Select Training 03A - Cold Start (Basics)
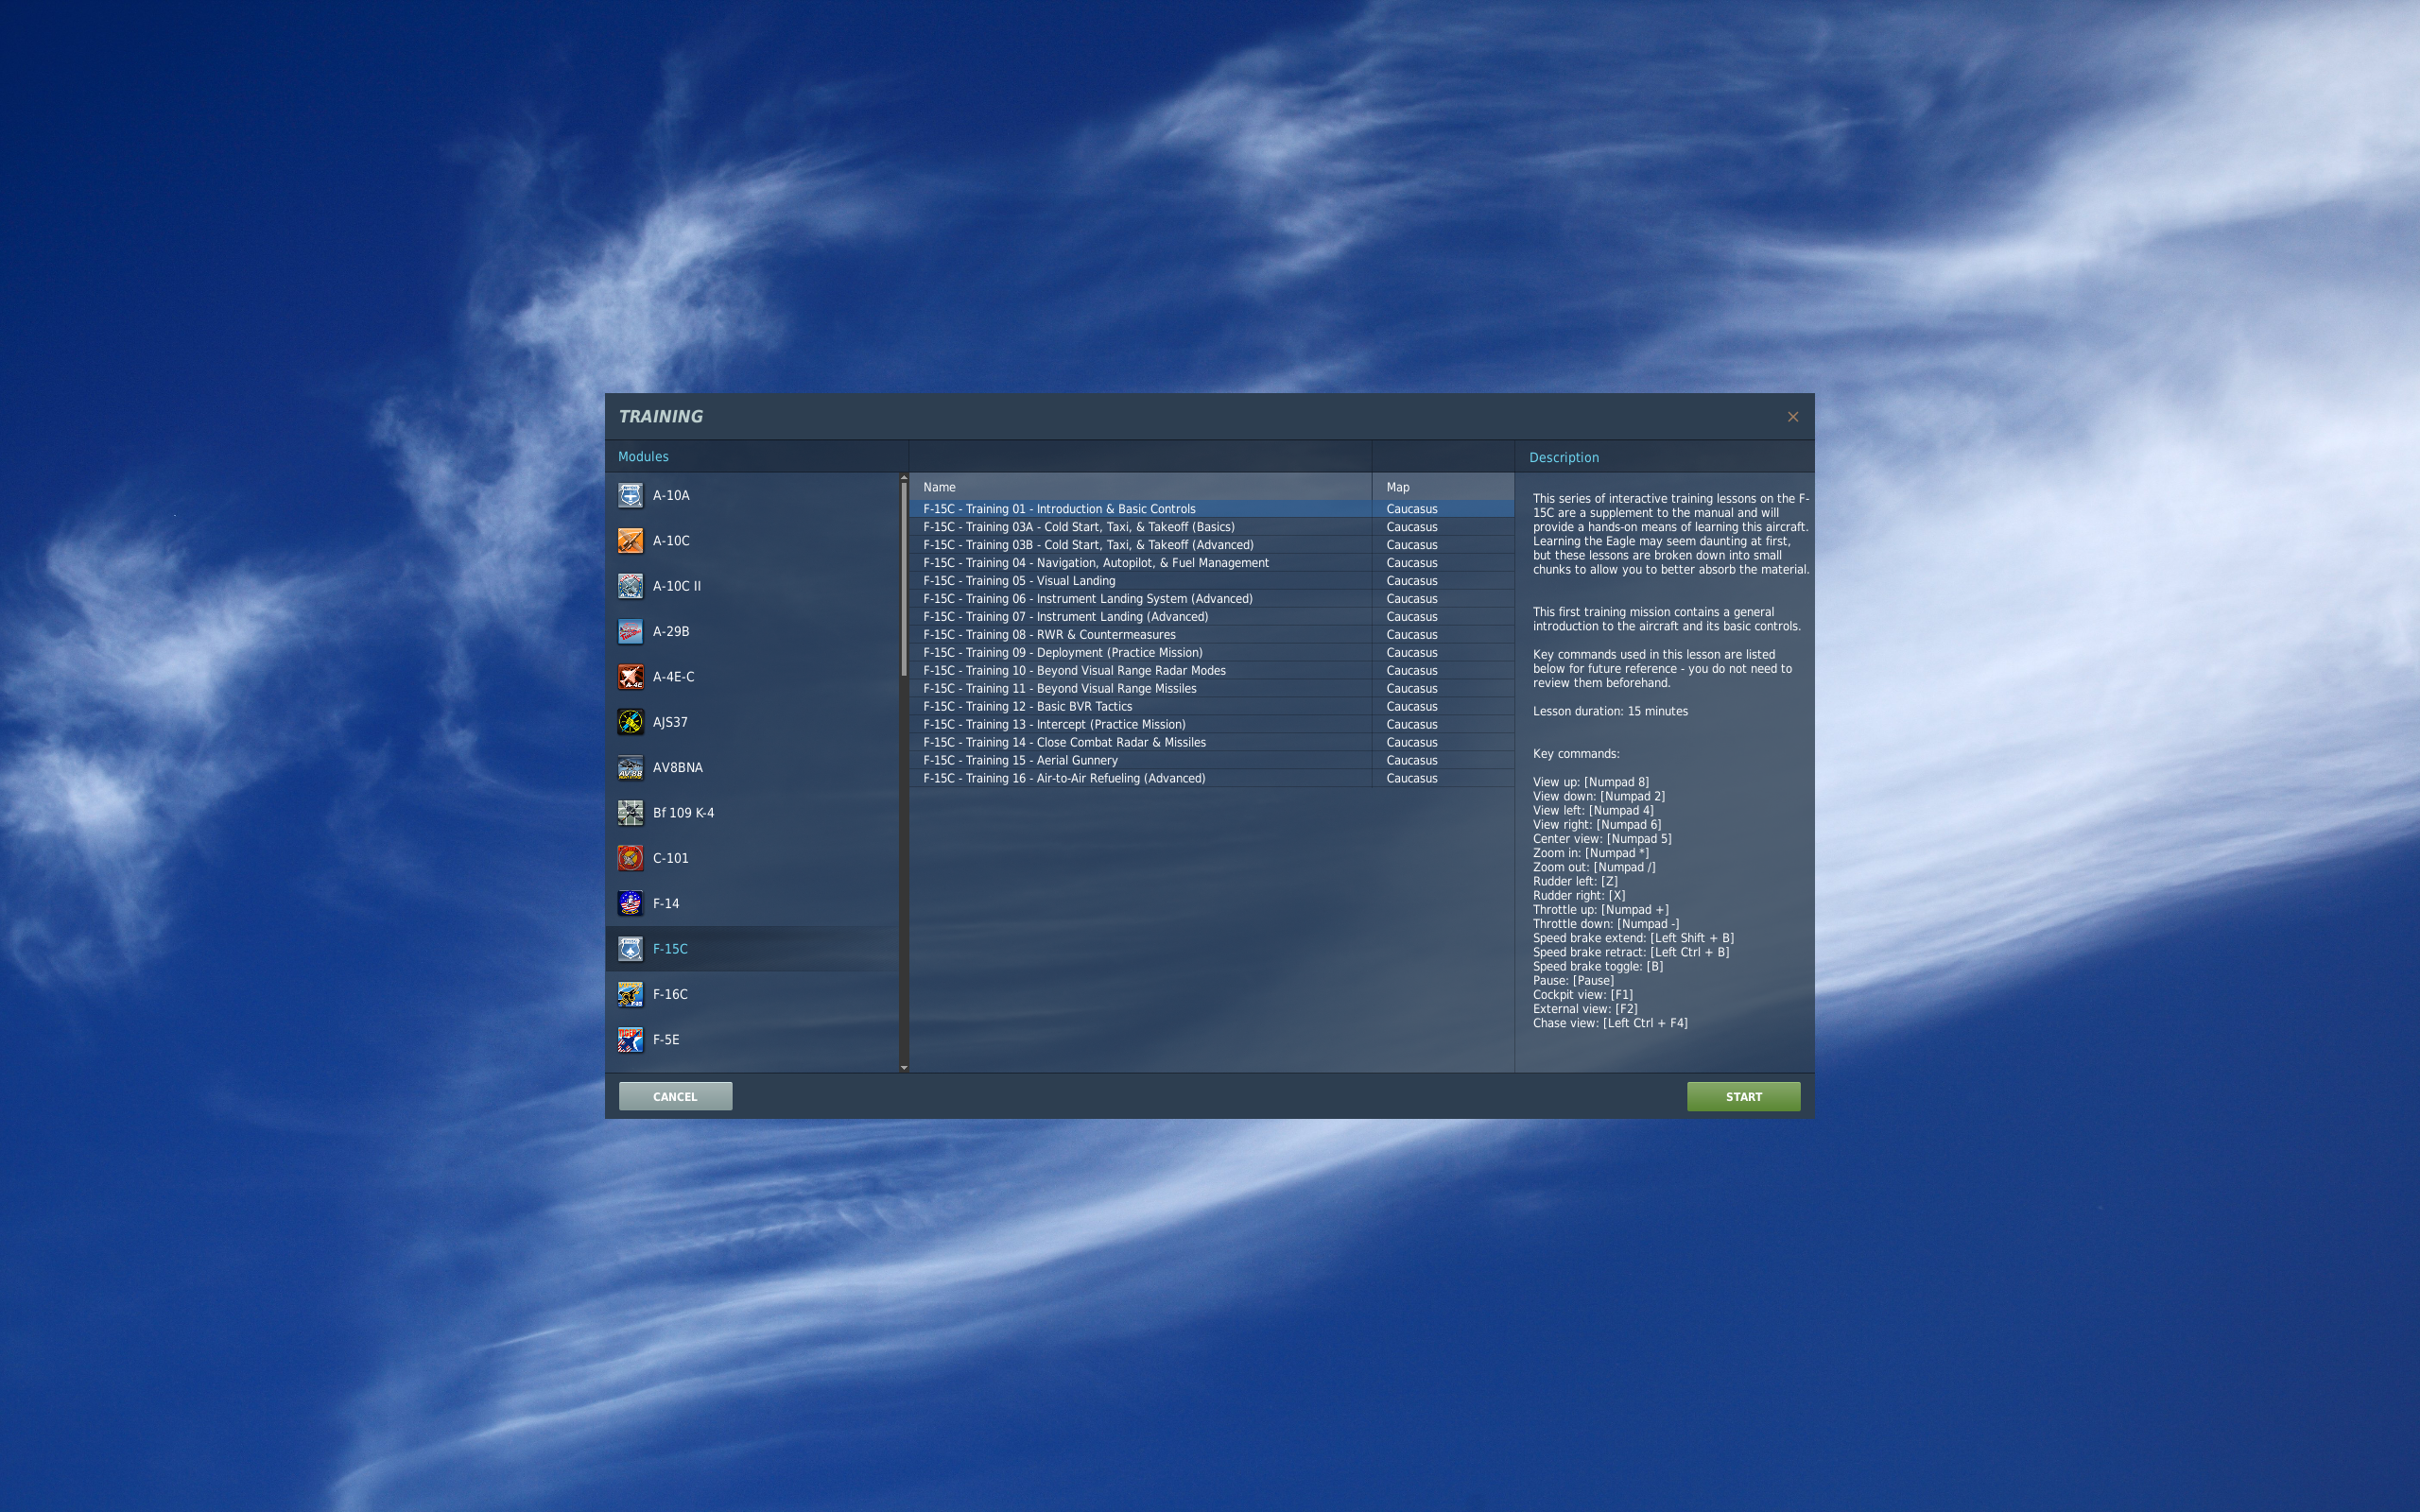This screenshot has height=1512, width=2420. pyautogui.click(x=1211, y=527)
